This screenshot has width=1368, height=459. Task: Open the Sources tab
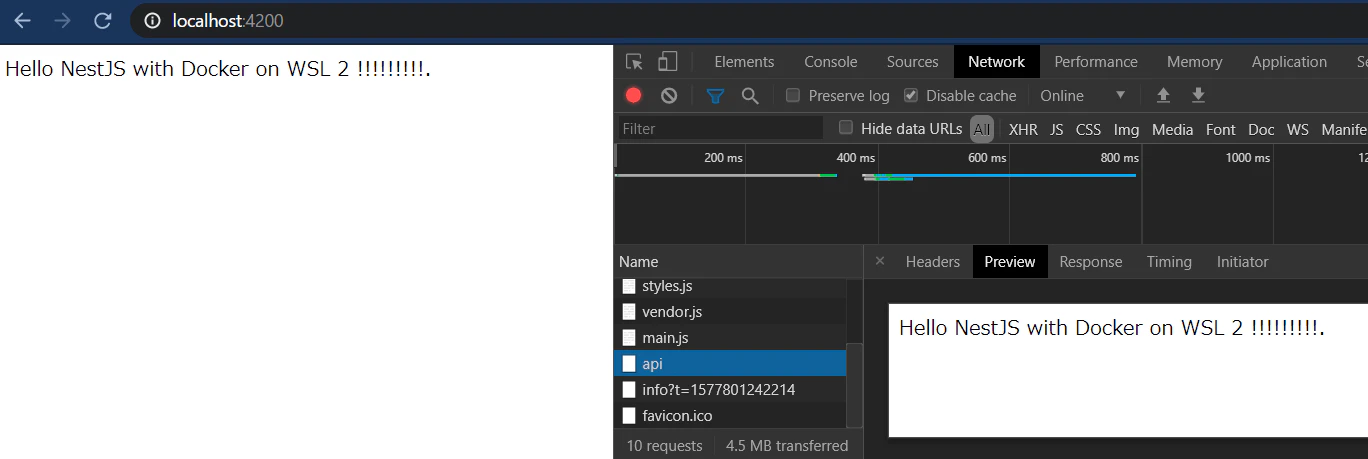[x=912, y=62]
